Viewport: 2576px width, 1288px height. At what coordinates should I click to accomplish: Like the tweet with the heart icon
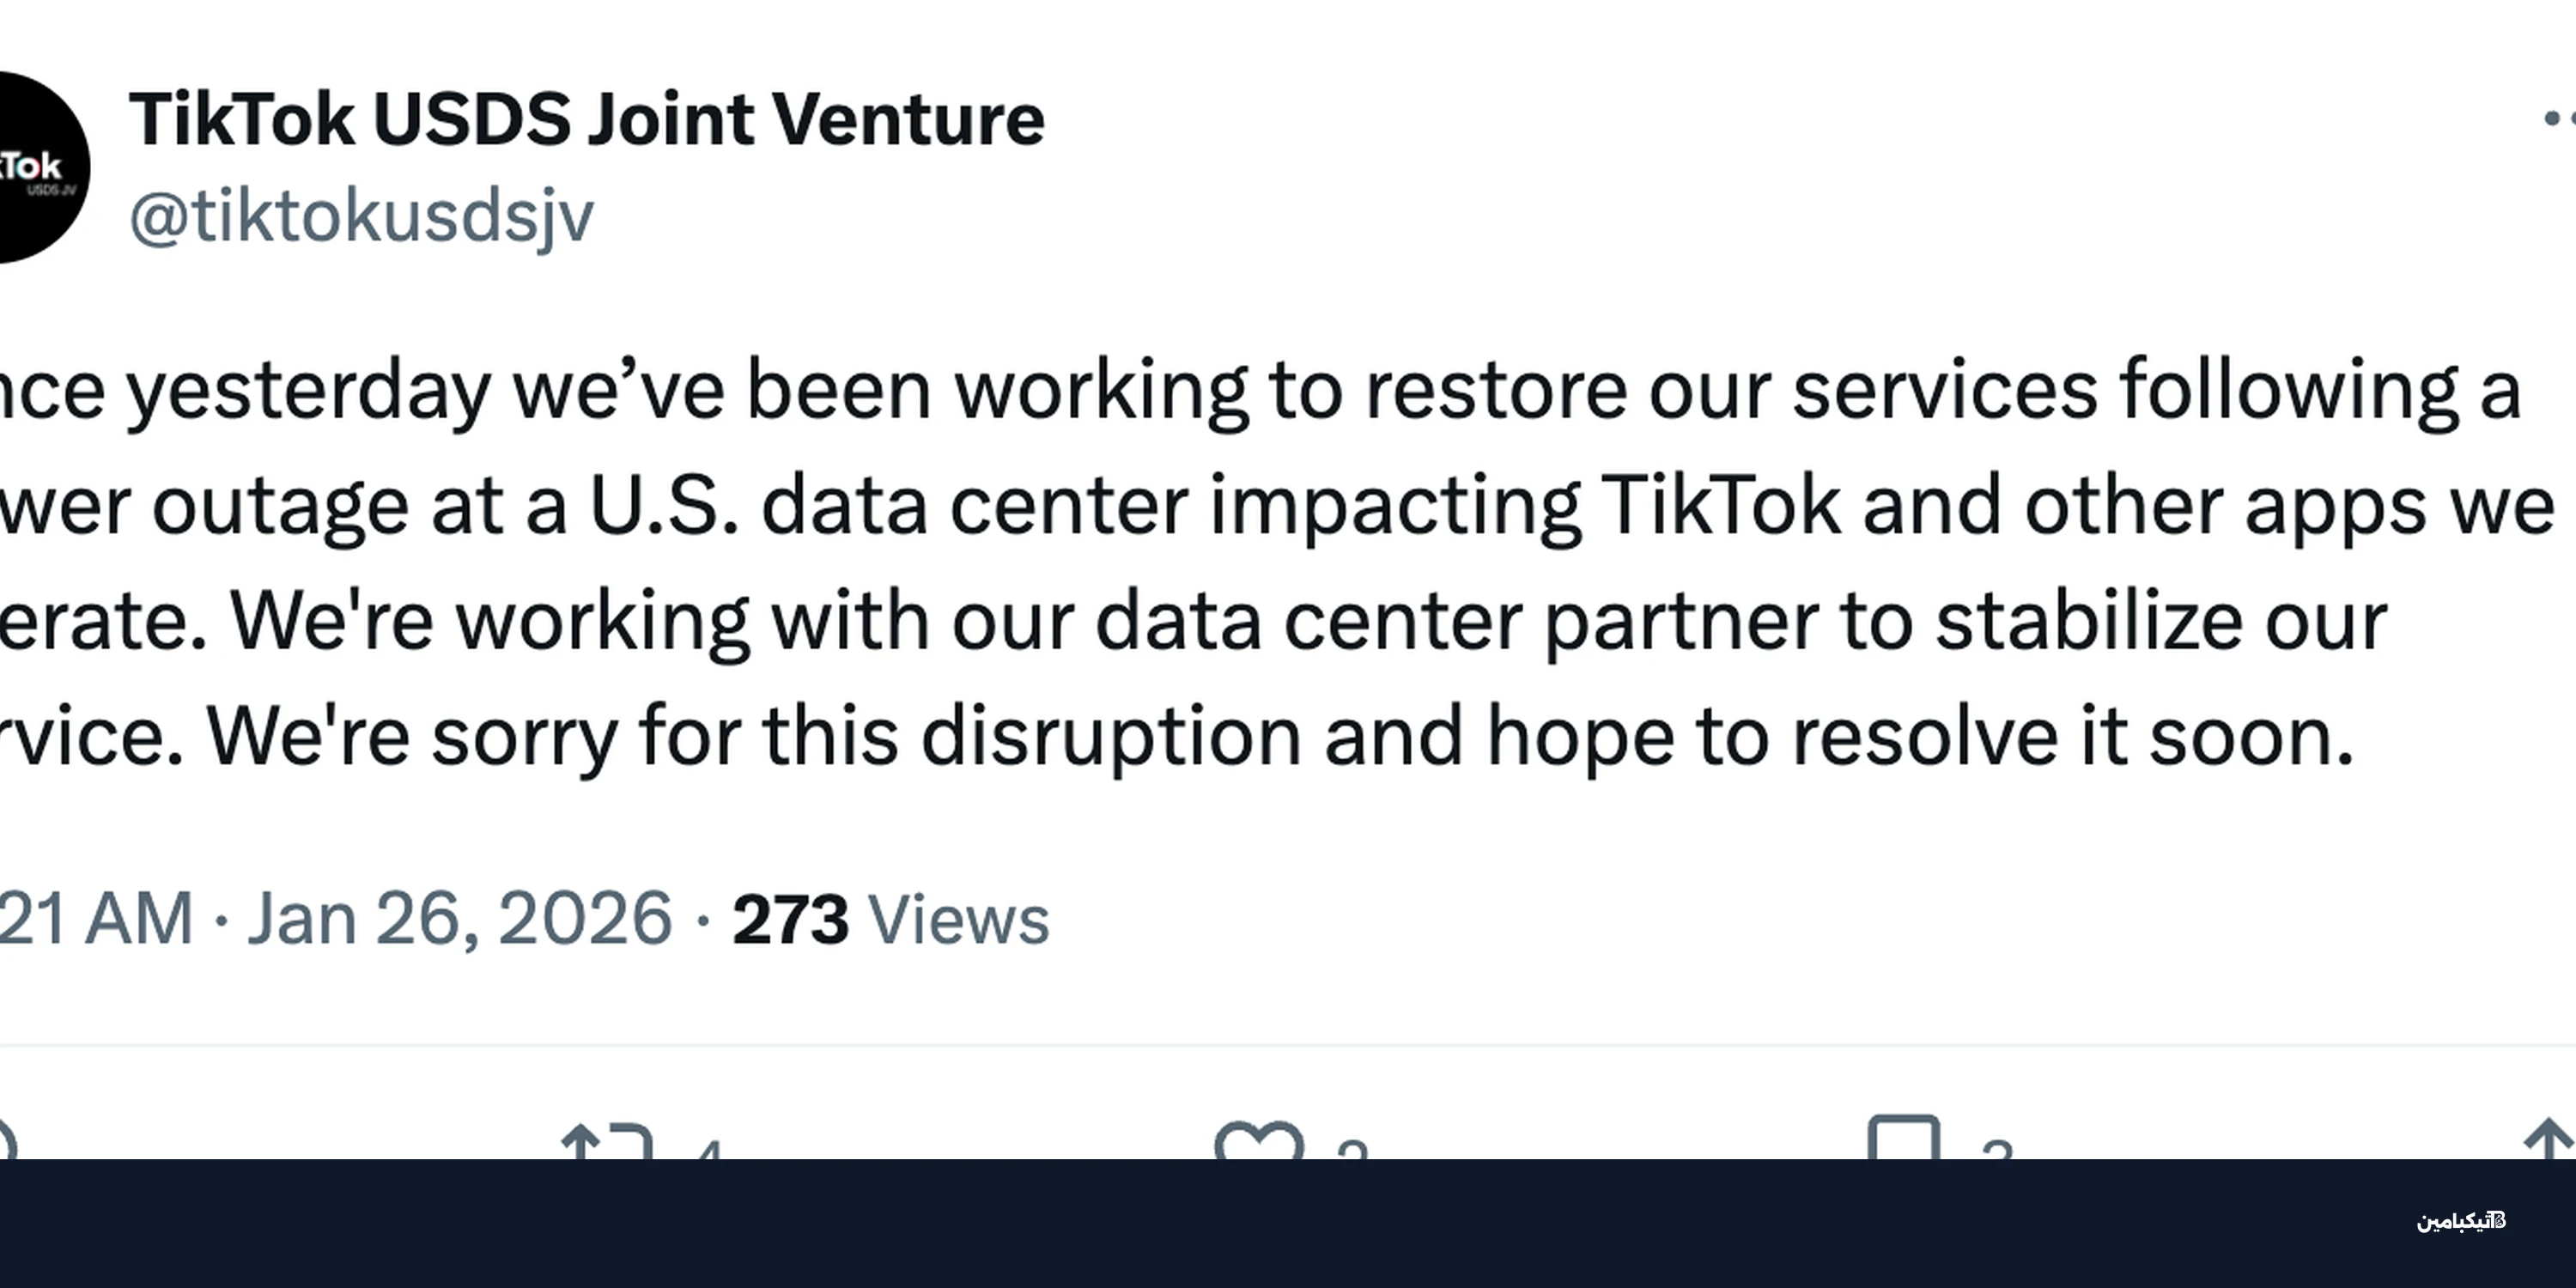pyautogui.click(x=1258, y=1142)
